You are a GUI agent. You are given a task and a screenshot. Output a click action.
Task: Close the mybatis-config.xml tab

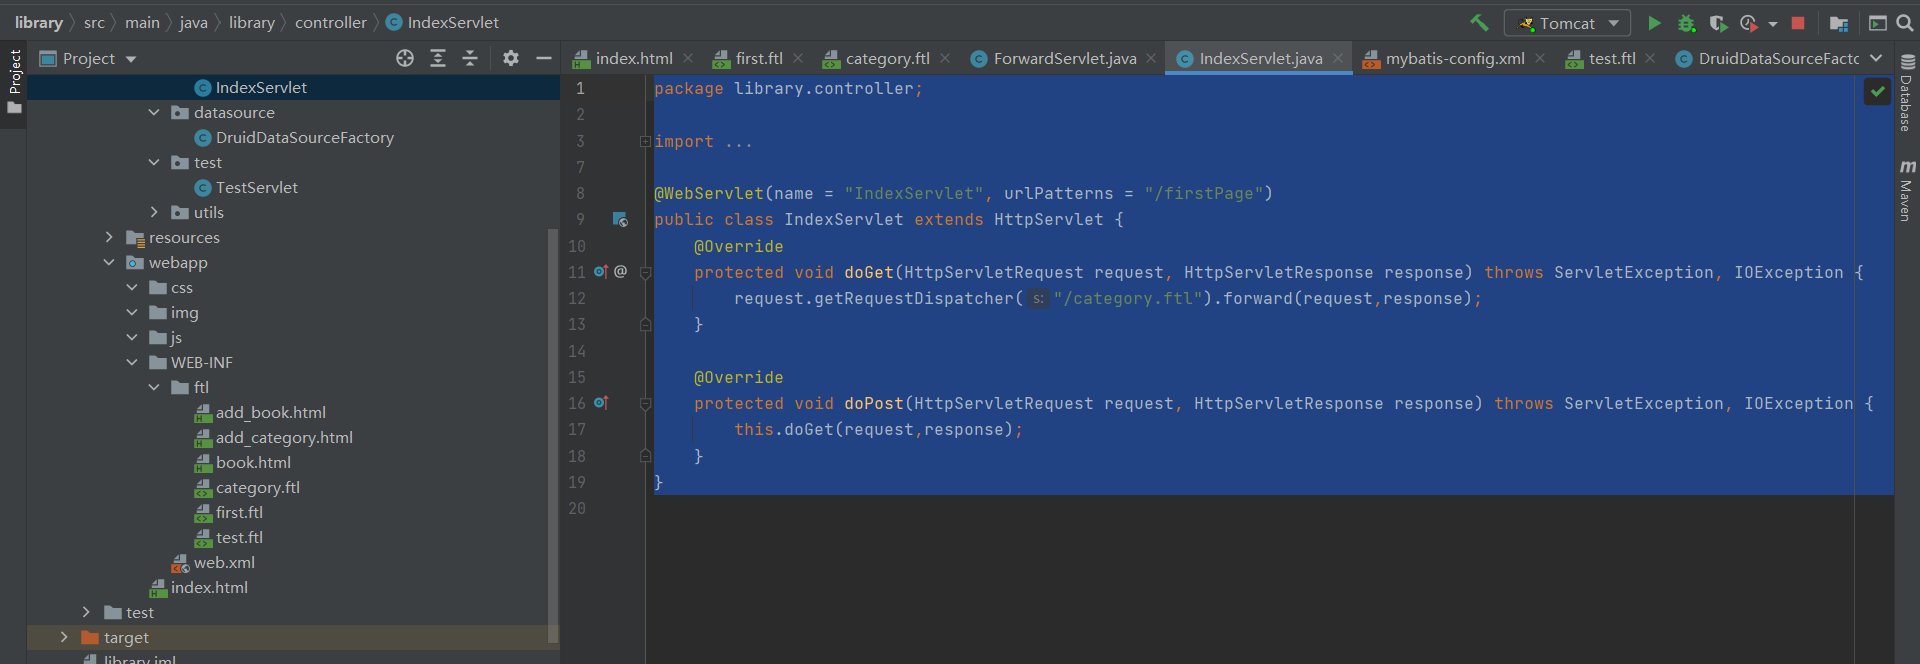[1540, 58]
